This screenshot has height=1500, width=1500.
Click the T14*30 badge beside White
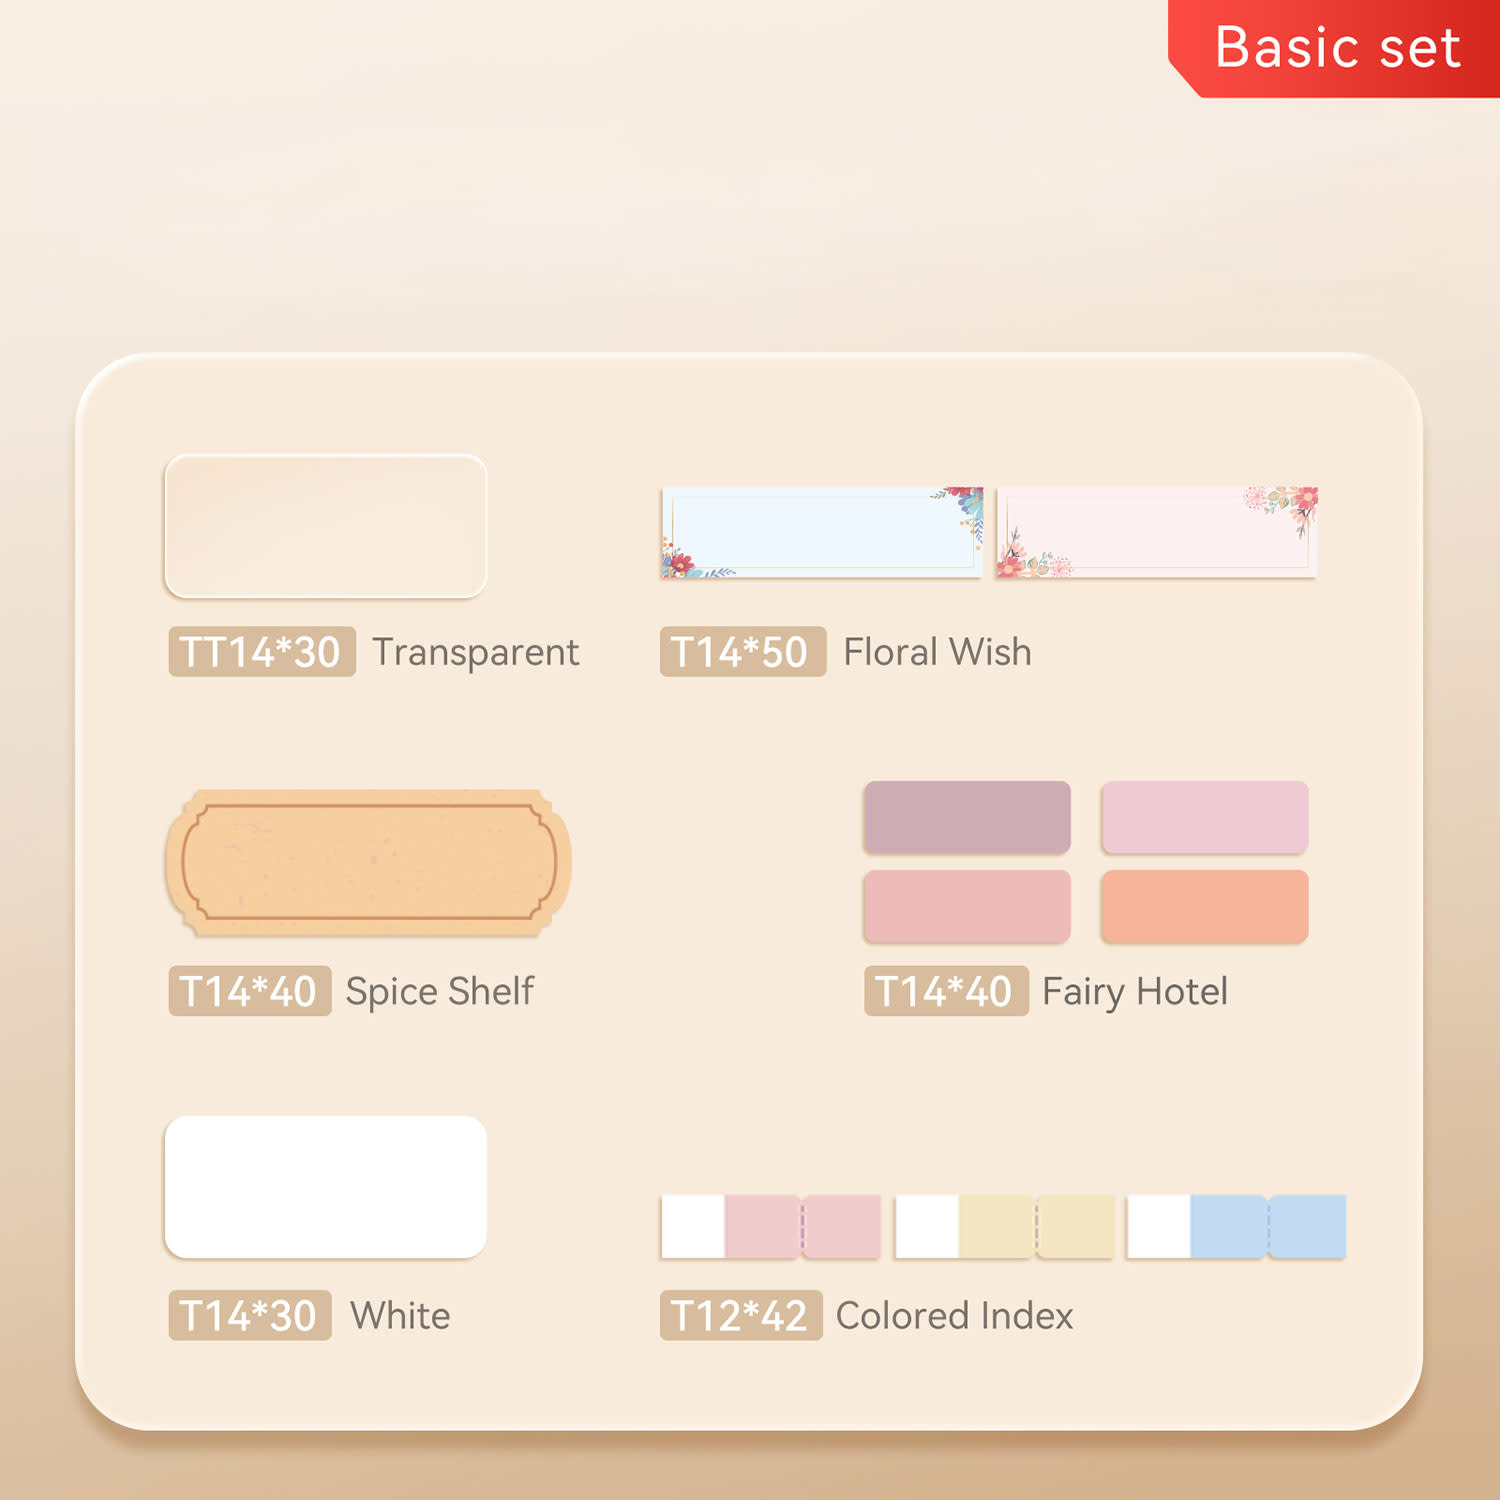249,1315
